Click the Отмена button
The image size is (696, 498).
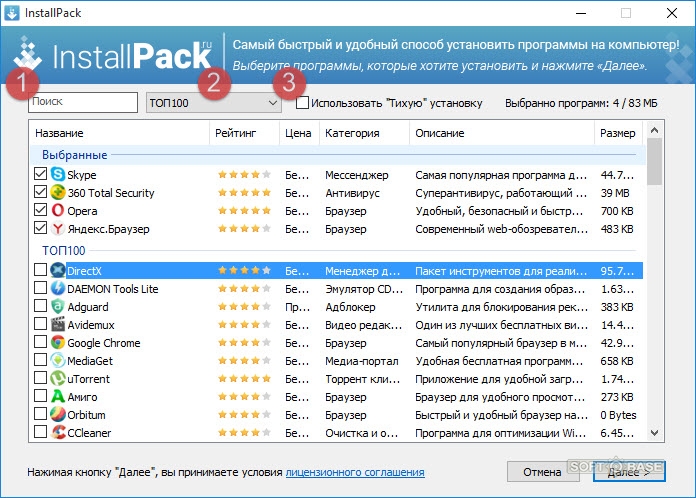[x=542, y=472]
